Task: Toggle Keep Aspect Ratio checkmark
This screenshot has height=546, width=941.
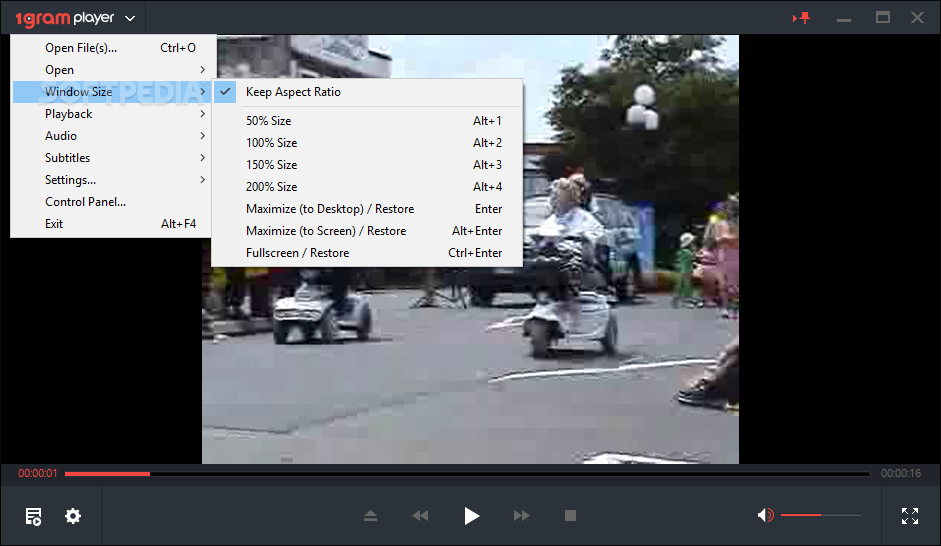Action: [x=225, y=92]
